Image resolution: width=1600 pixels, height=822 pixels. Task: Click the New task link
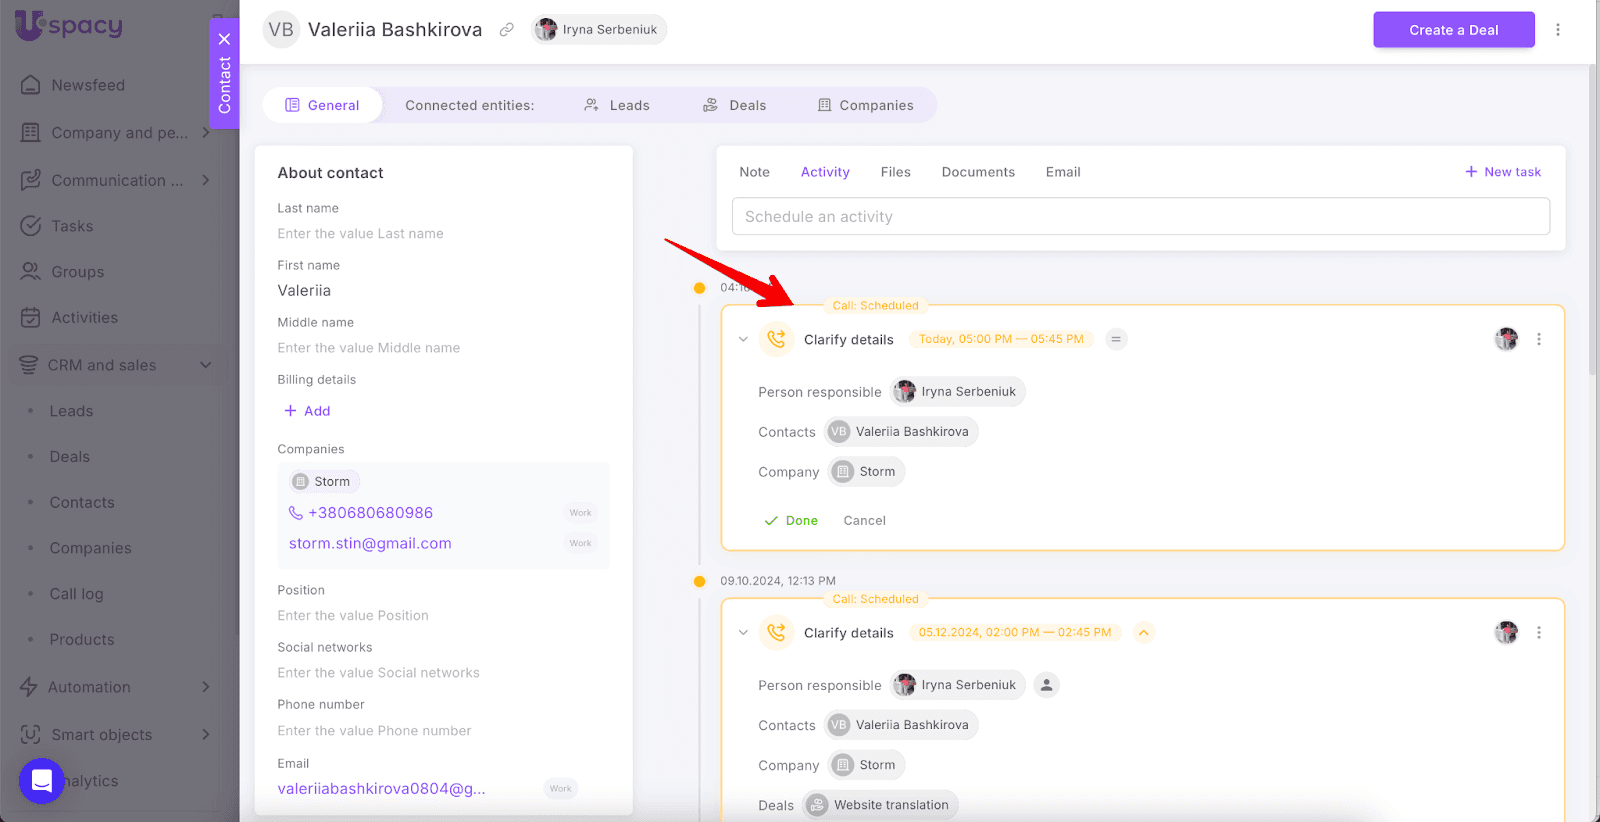1503,172
